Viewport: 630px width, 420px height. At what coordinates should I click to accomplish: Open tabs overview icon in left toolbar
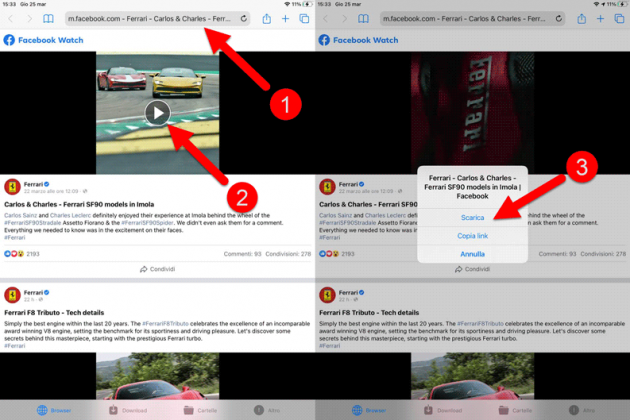tap(304, 18)
